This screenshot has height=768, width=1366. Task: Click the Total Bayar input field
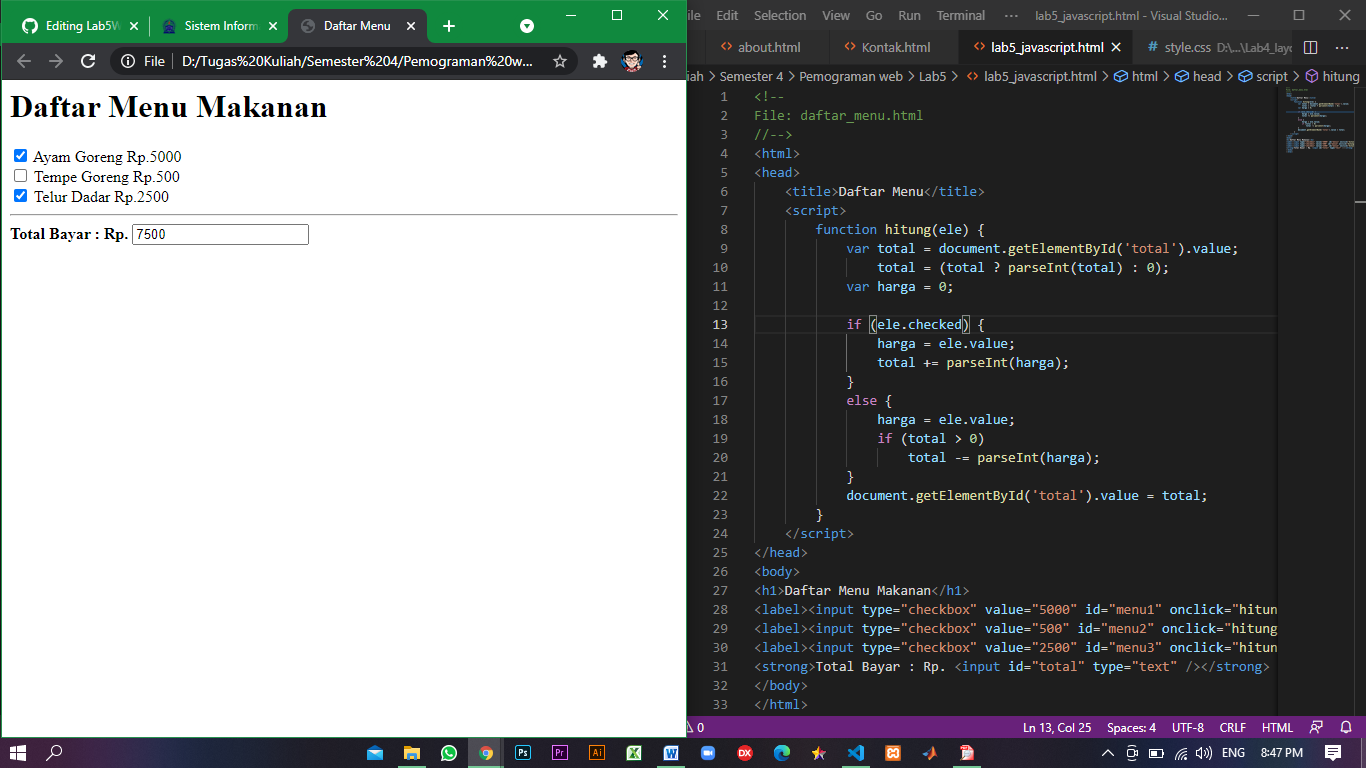(x=220, y=234)
